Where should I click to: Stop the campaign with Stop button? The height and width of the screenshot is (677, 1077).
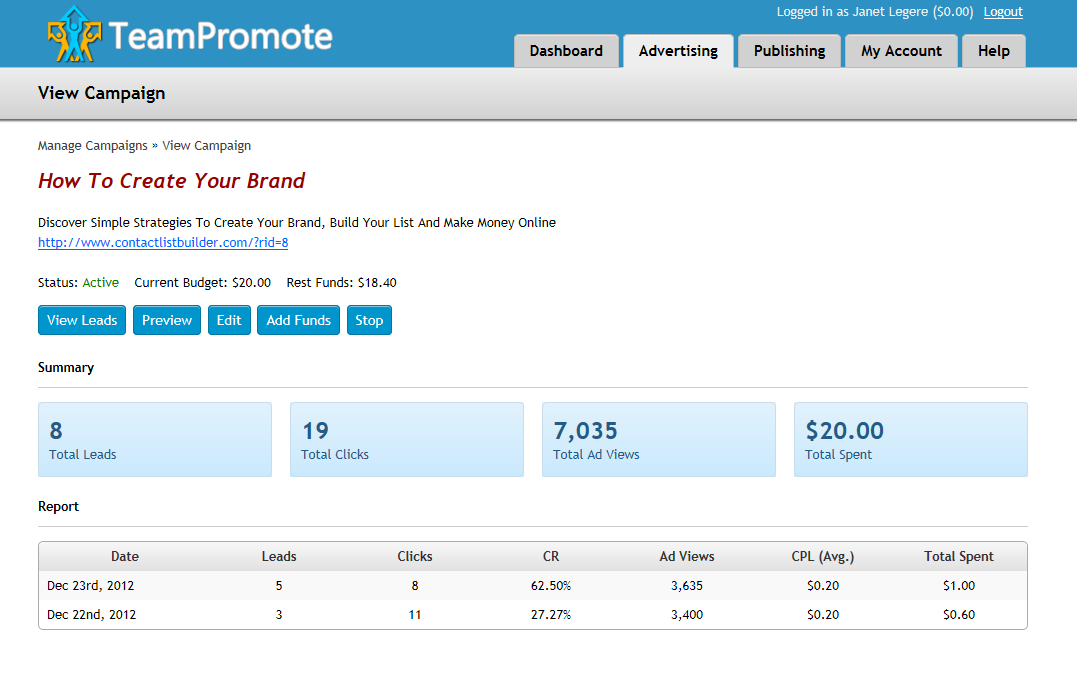point(369,320)
